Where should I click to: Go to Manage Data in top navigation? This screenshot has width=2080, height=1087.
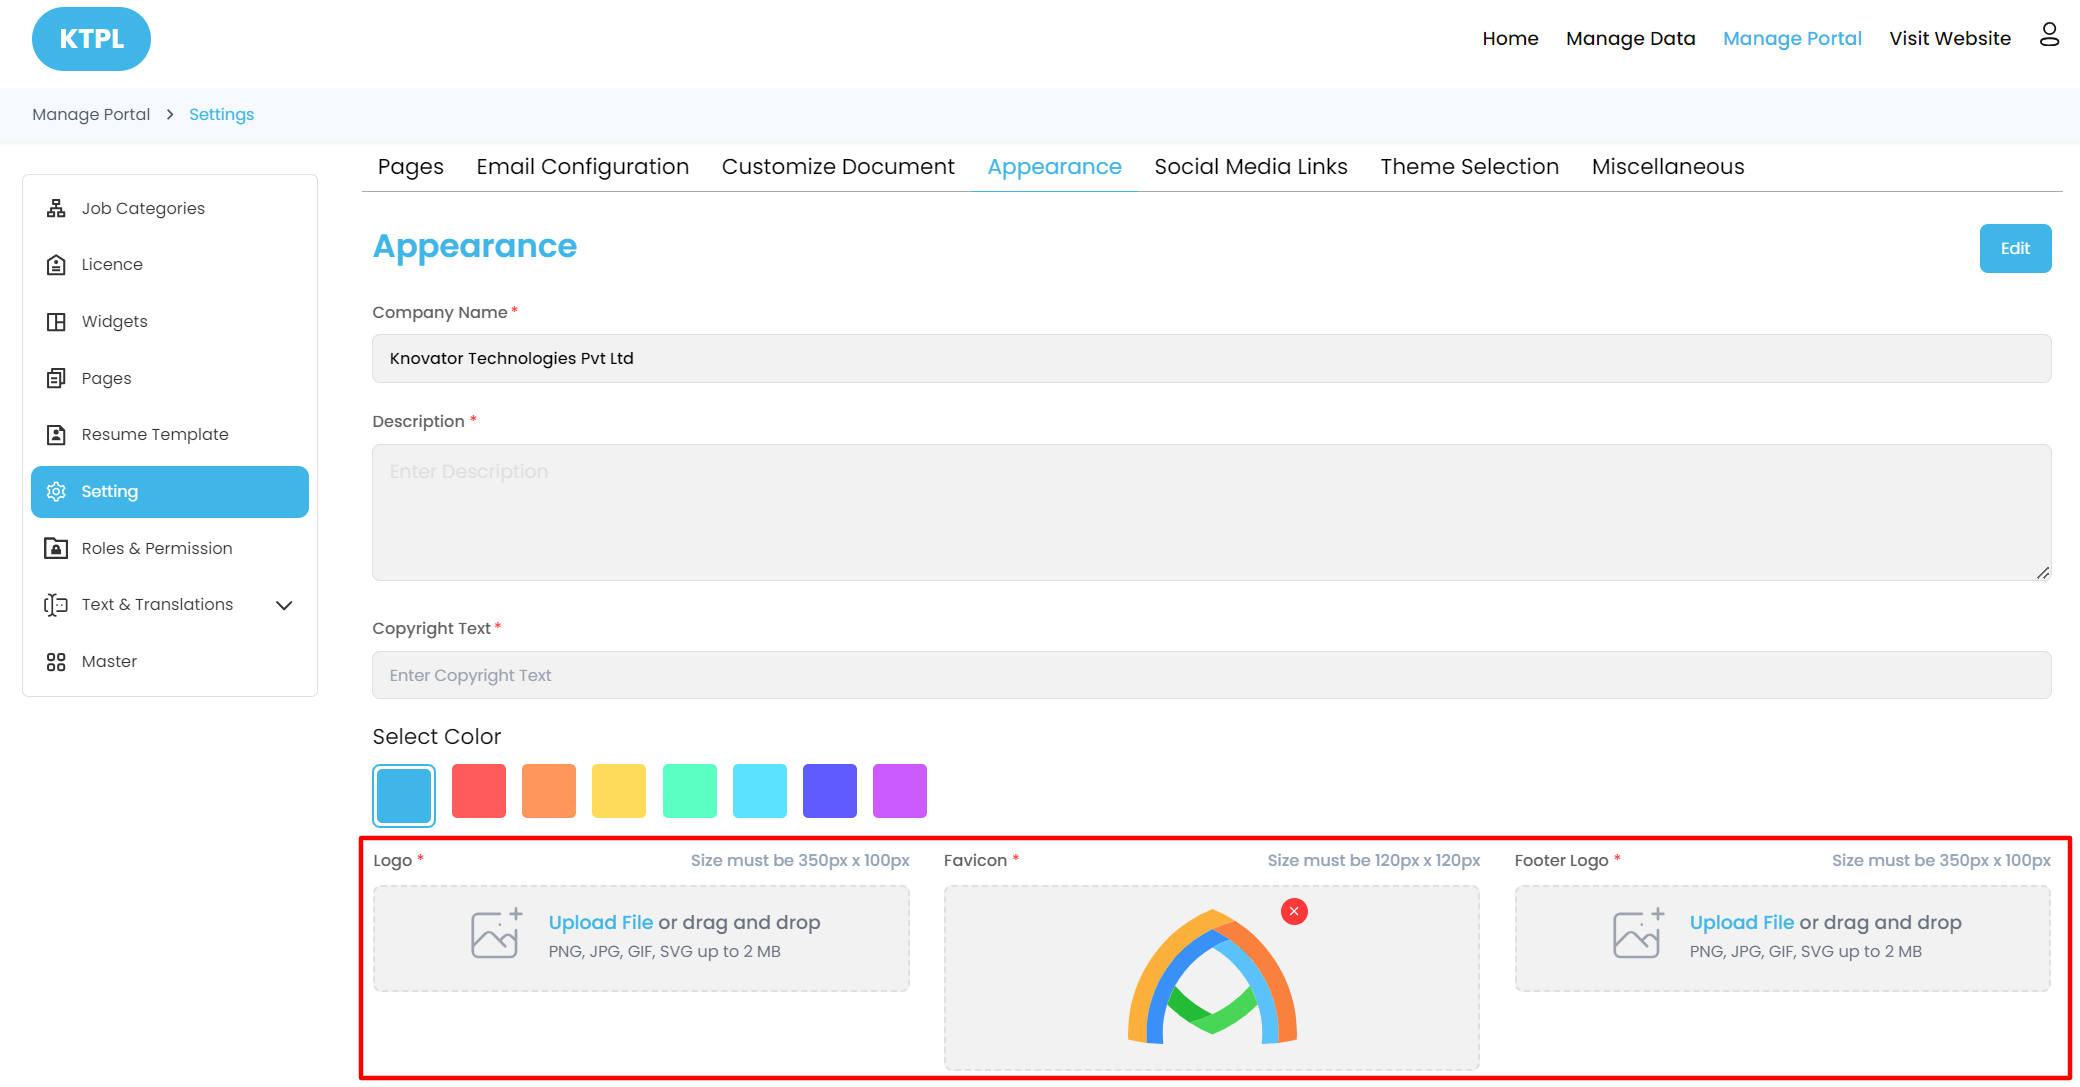[x=1630, y=38]
